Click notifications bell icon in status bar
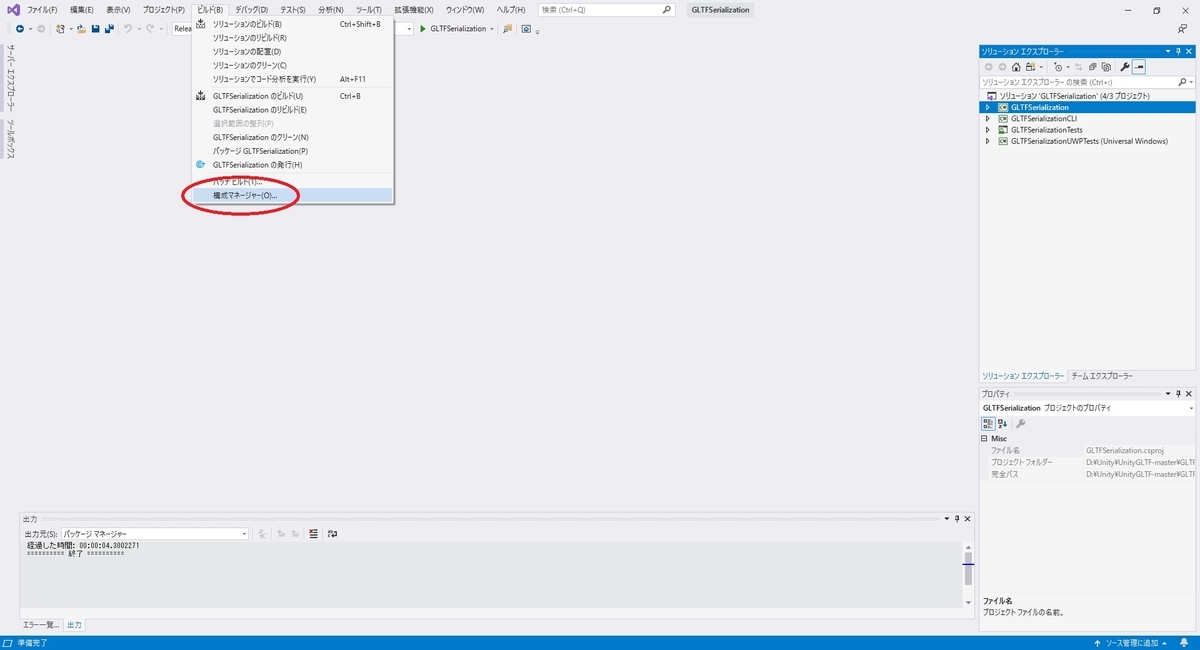The height and width of the screenshot is (650, 1200). (1184, 642)
